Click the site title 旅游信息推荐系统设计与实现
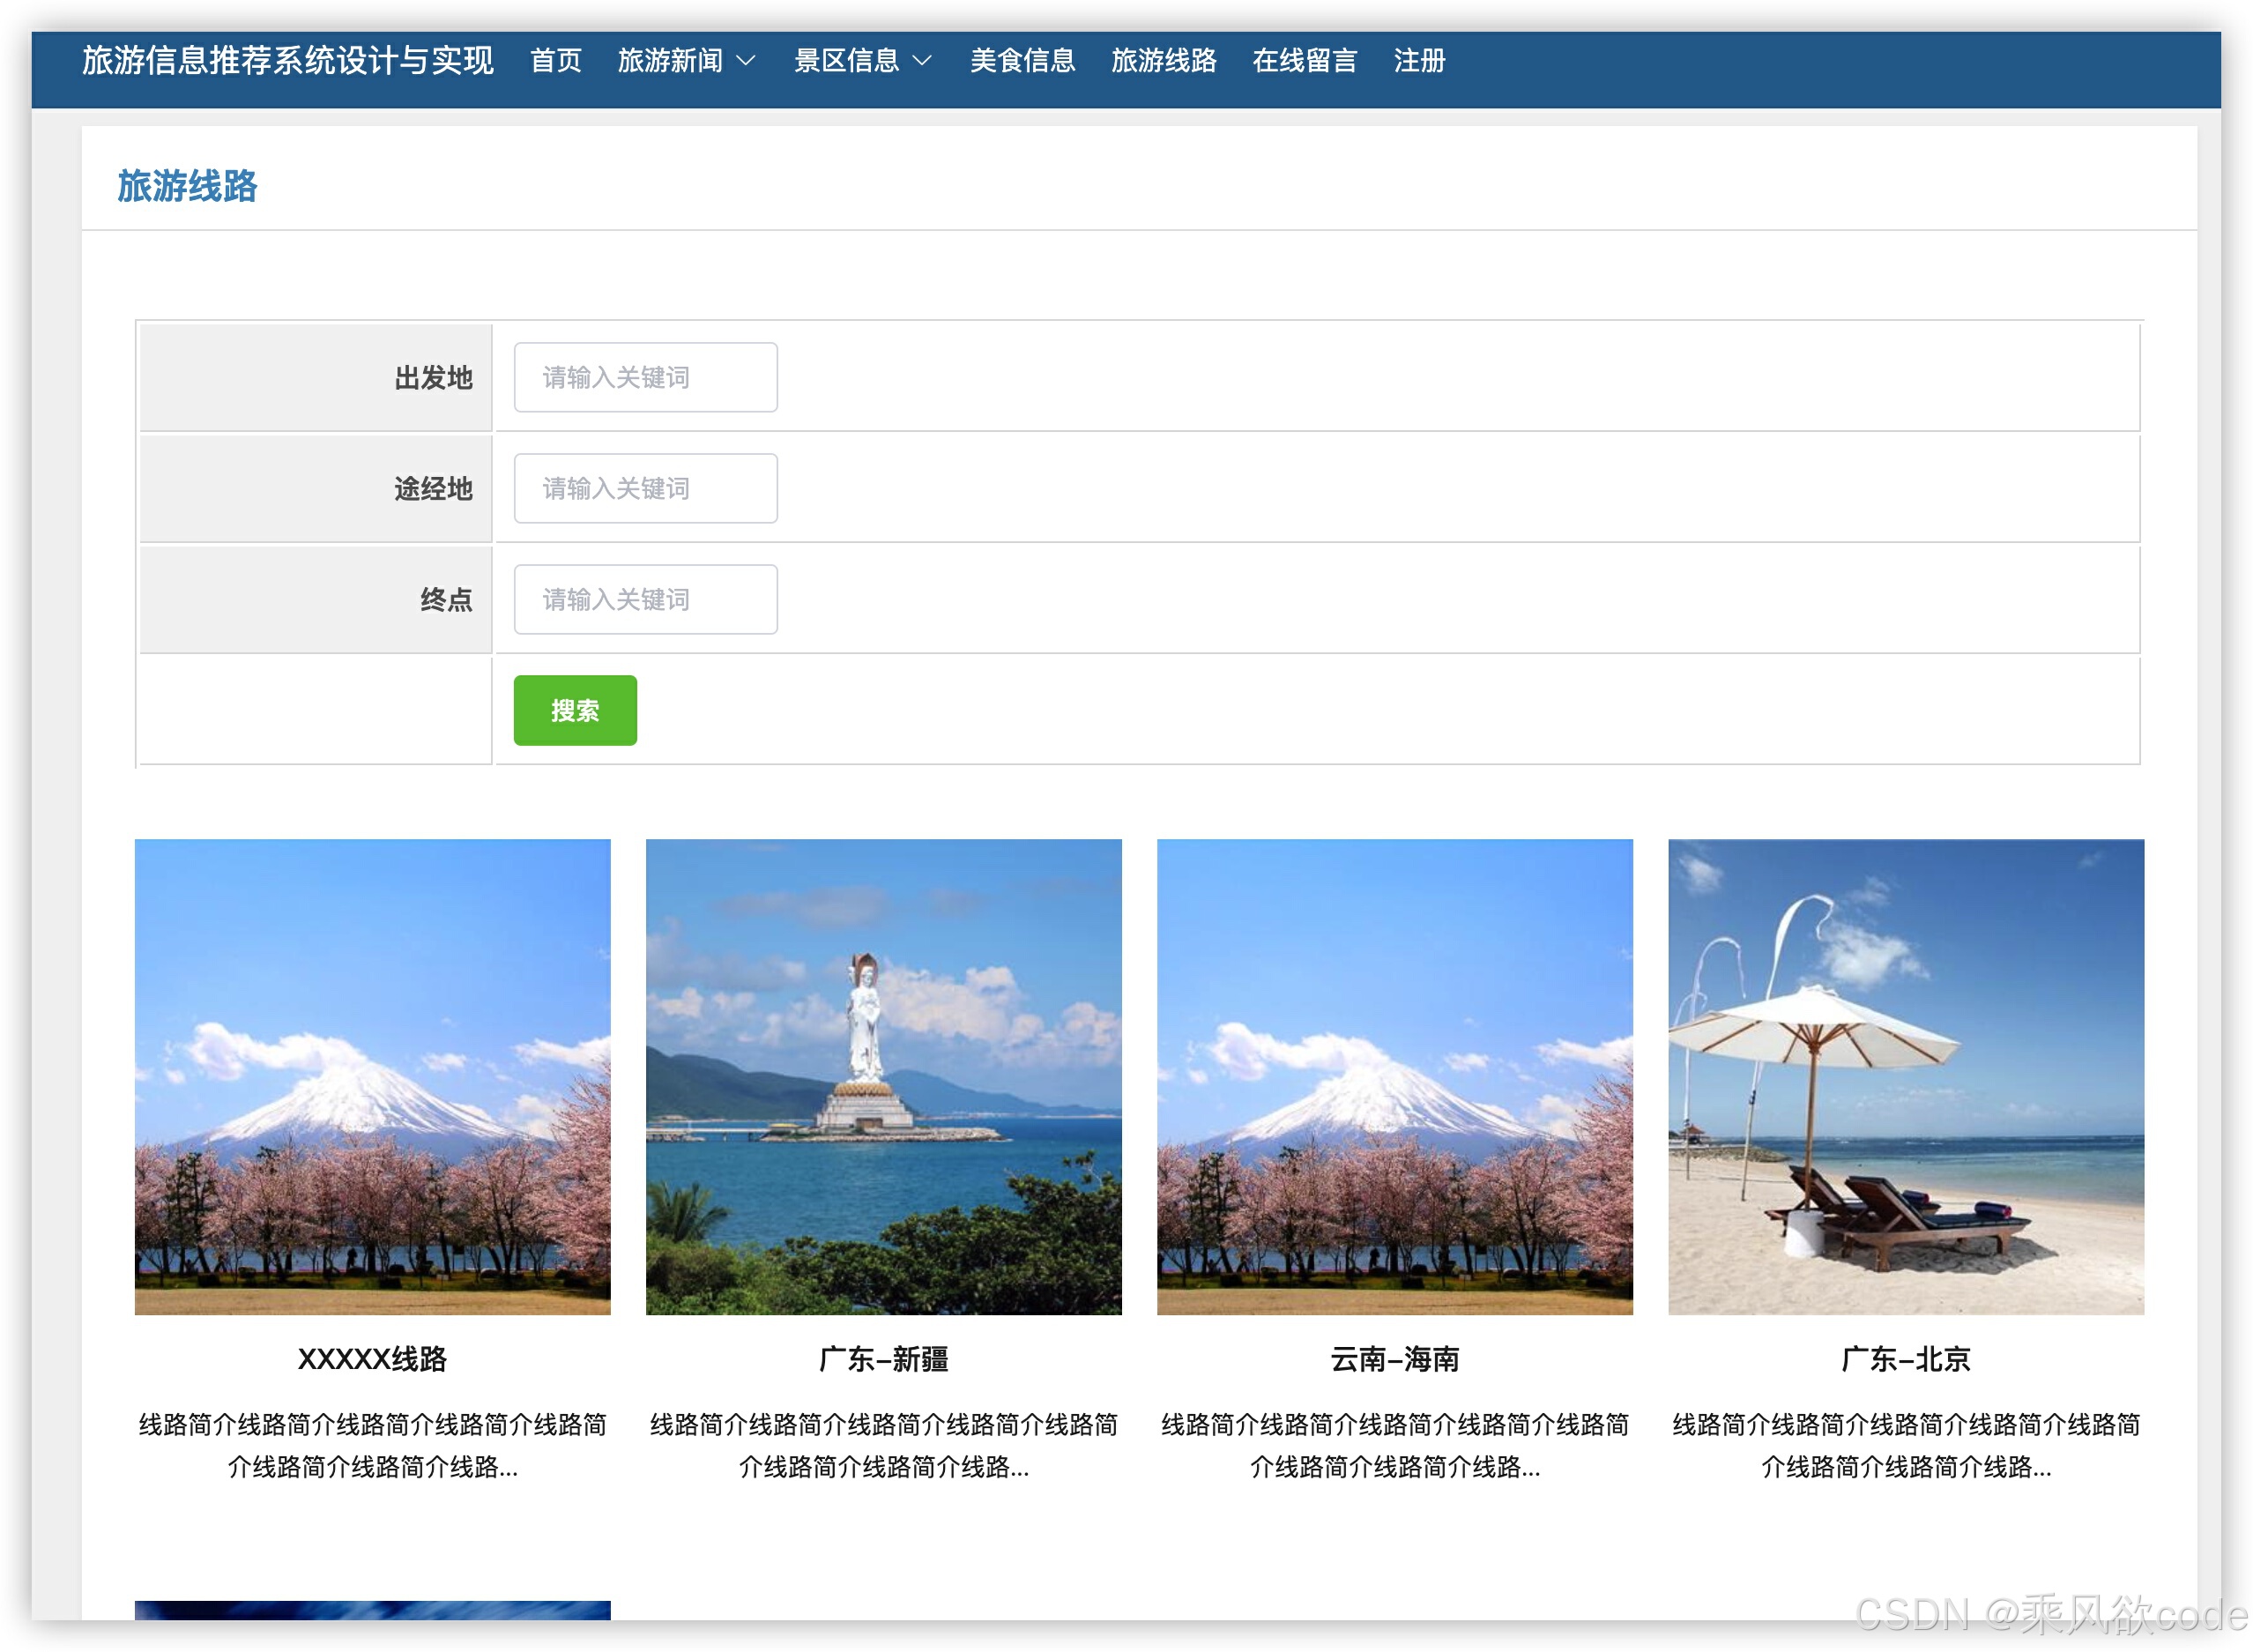 pyautogui.click(x=287, y=62)
